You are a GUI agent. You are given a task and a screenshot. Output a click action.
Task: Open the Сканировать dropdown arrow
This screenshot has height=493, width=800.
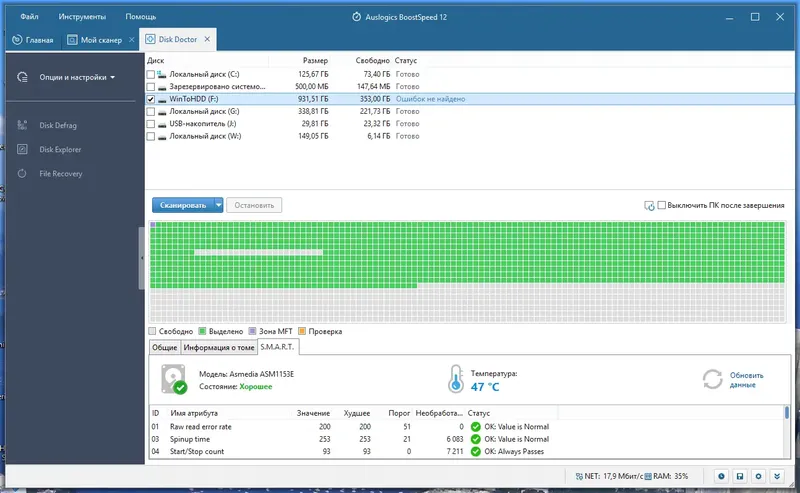tap(218, 205)
